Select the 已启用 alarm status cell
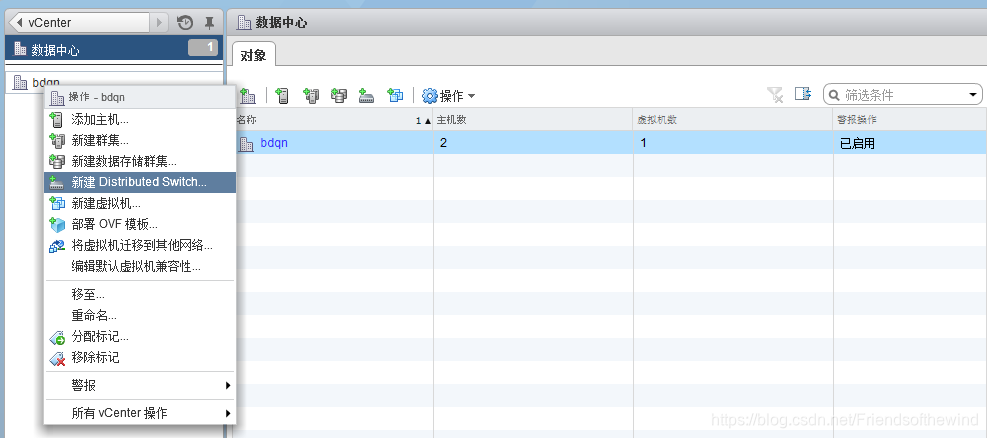 point(910,143)
